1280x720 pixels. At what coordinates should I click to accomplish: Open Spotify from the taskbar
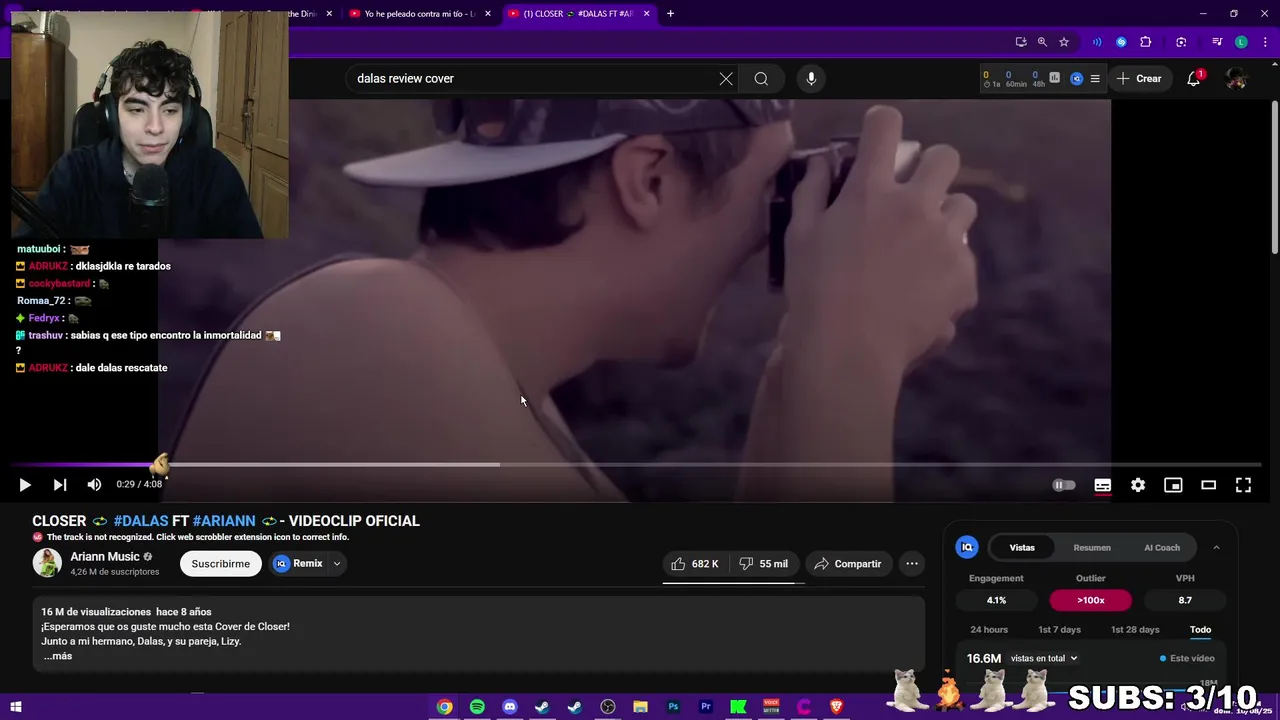[477, 707]
